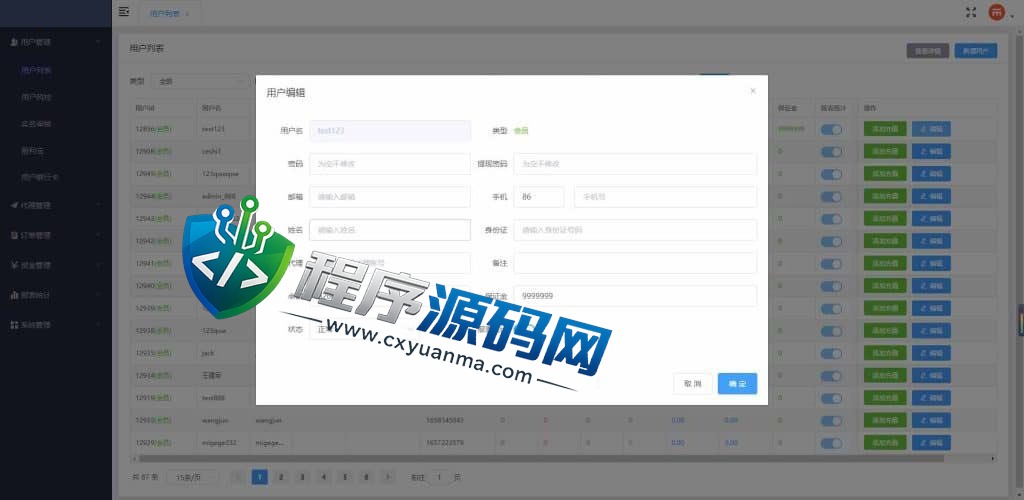Open the user avatar menu
This screenshot has width=1024, height=500.
pos(996,12)
